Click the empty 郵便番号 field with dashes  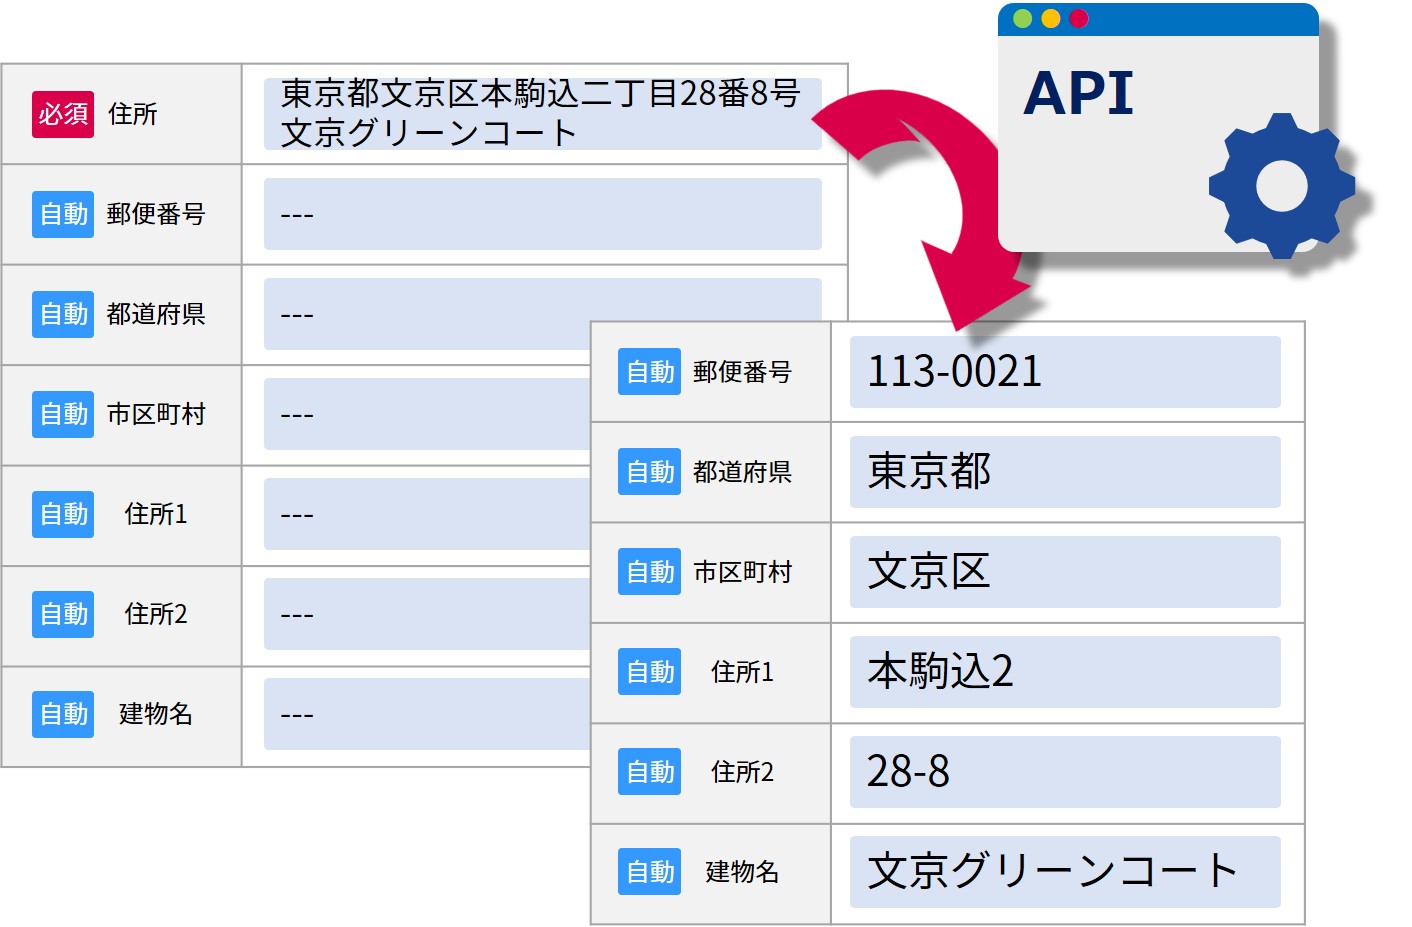(542, 214)
